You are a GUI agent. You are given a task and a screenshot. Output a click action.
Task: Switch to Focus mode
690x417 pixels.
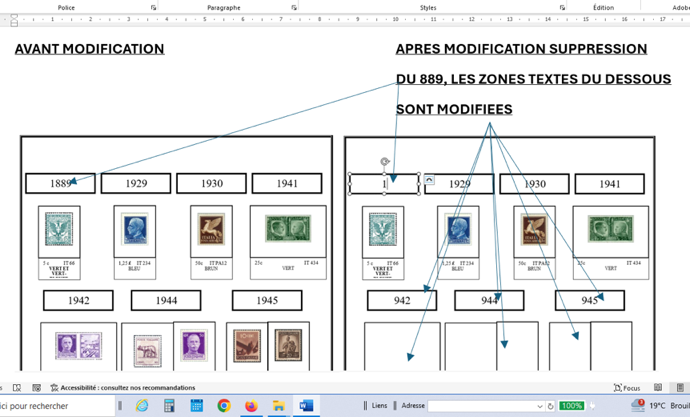coord(627,388)
